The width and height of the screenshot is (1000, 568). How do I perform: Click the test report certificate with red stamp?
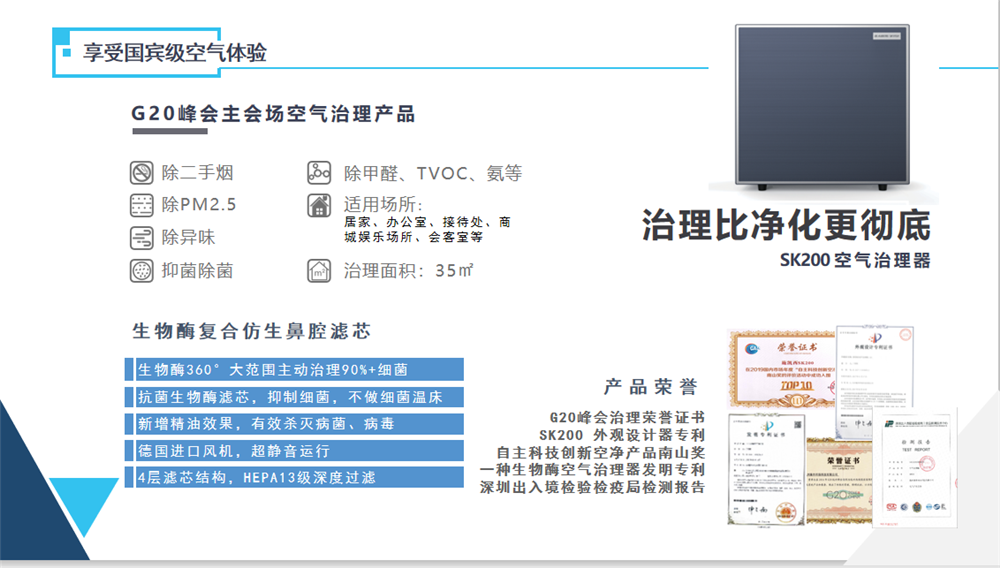click(x=915, y=470)
